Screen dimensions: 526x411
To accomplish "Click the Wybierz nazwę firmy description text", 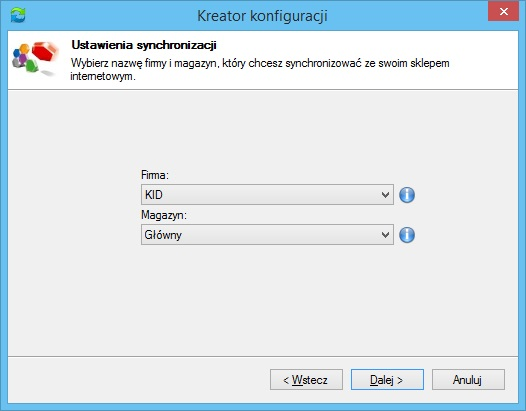I will tap(260, 69).
